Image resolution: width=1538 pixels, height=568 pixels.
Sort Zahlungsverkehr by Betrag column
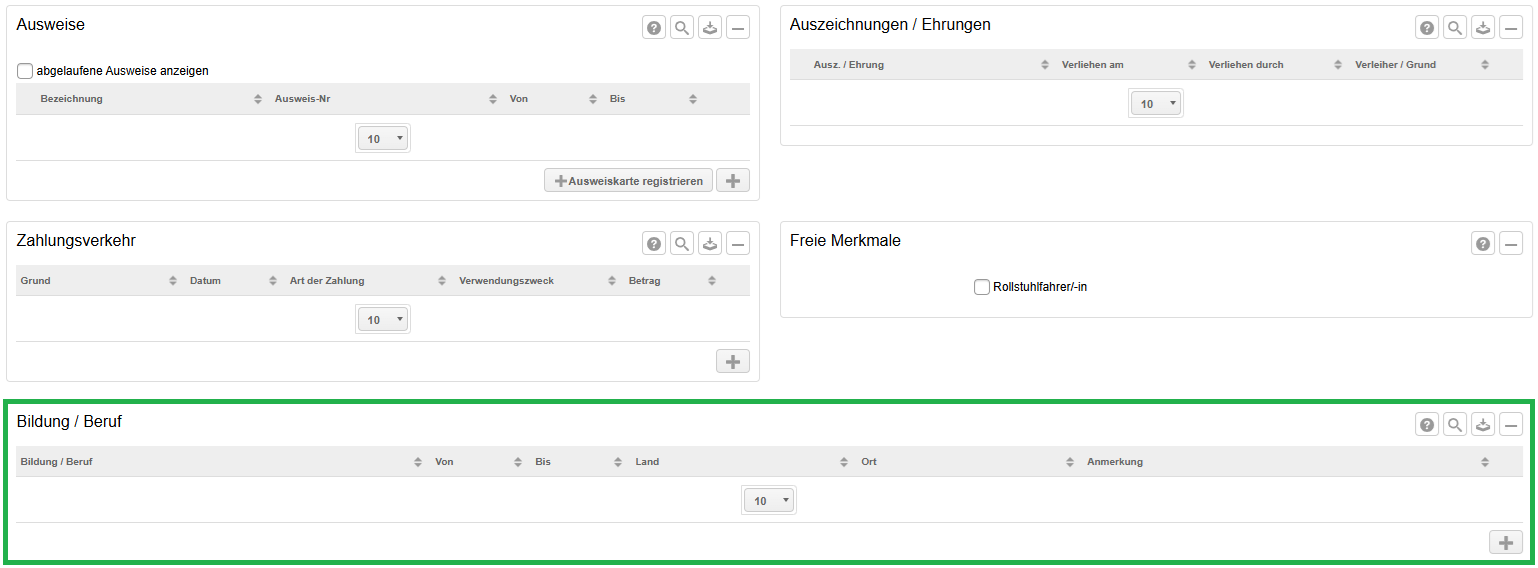(645, 281)
